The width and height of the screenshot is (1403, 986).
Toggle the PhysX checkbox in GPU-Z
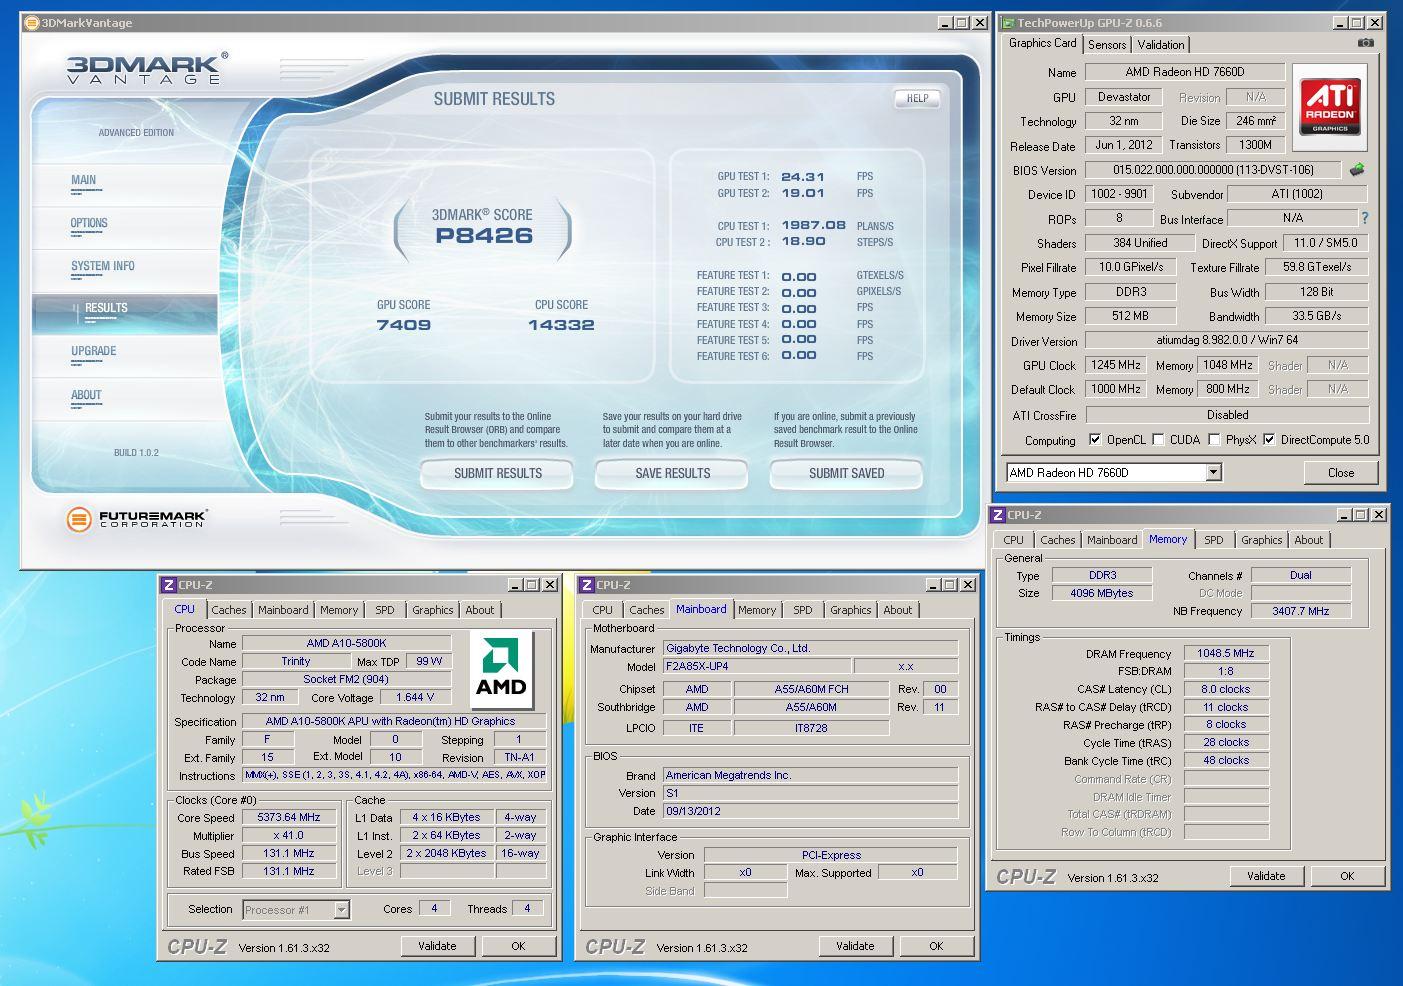(1214, 439)
